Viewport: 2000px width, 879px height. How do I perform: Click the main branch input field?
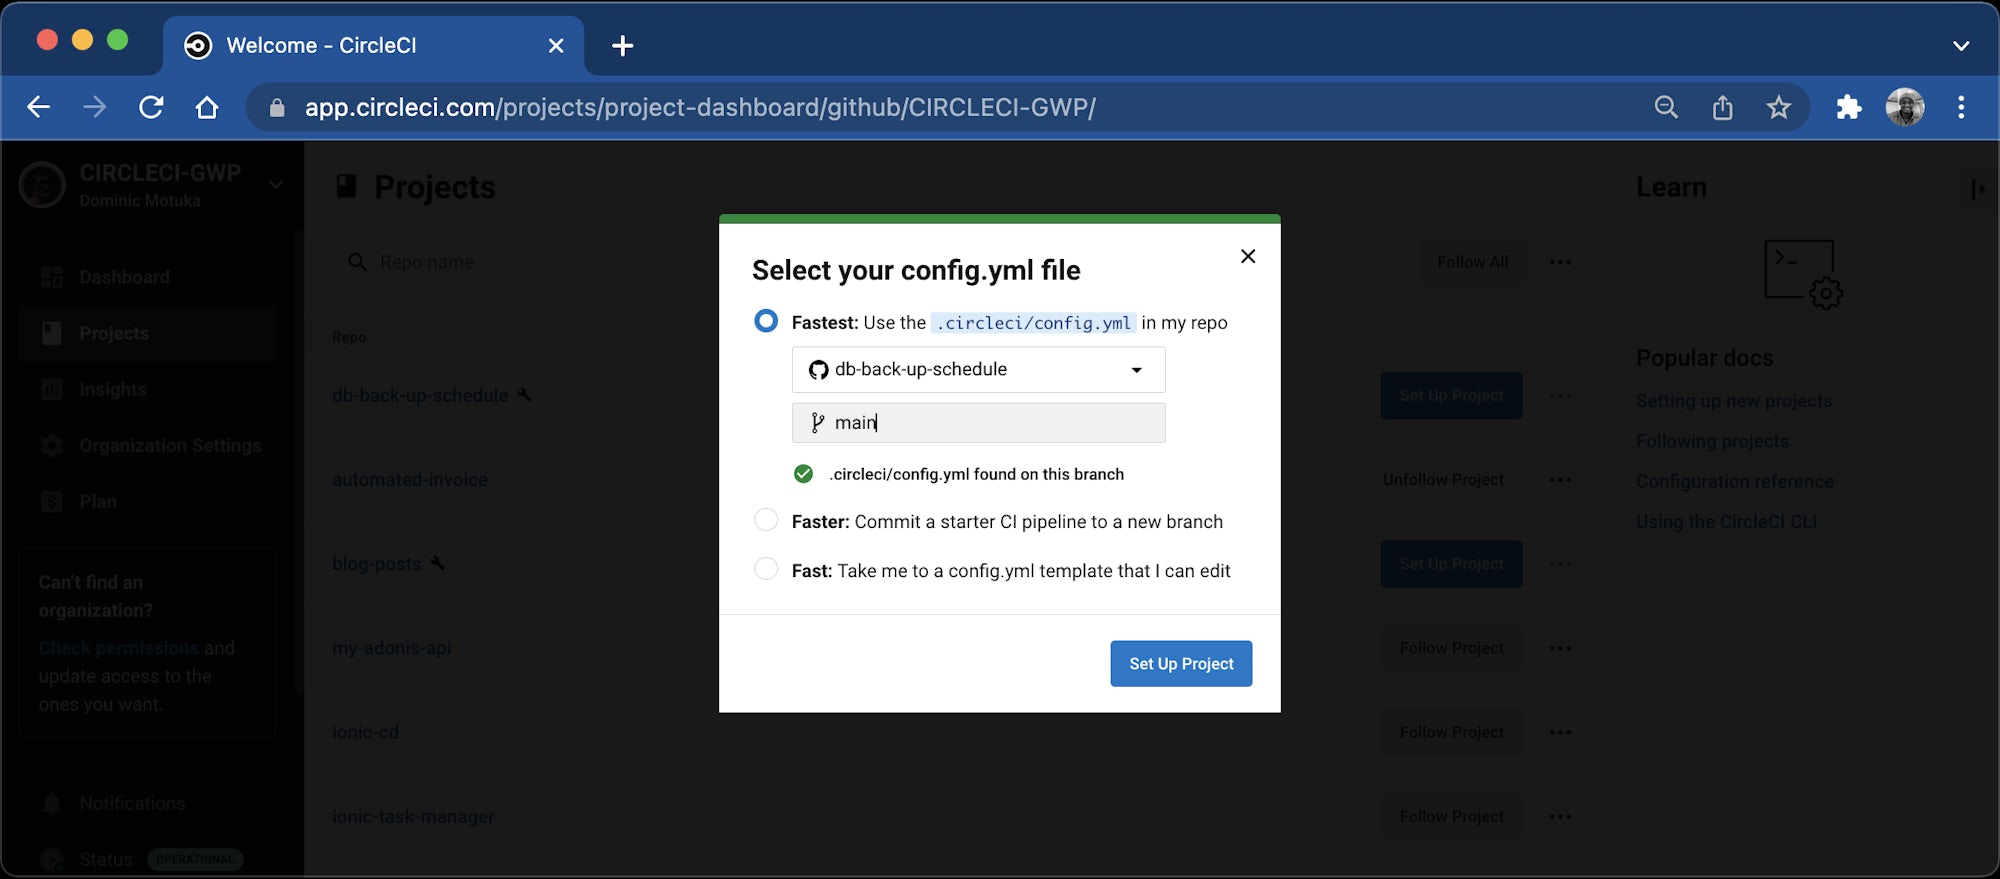(x=978, y=423)
